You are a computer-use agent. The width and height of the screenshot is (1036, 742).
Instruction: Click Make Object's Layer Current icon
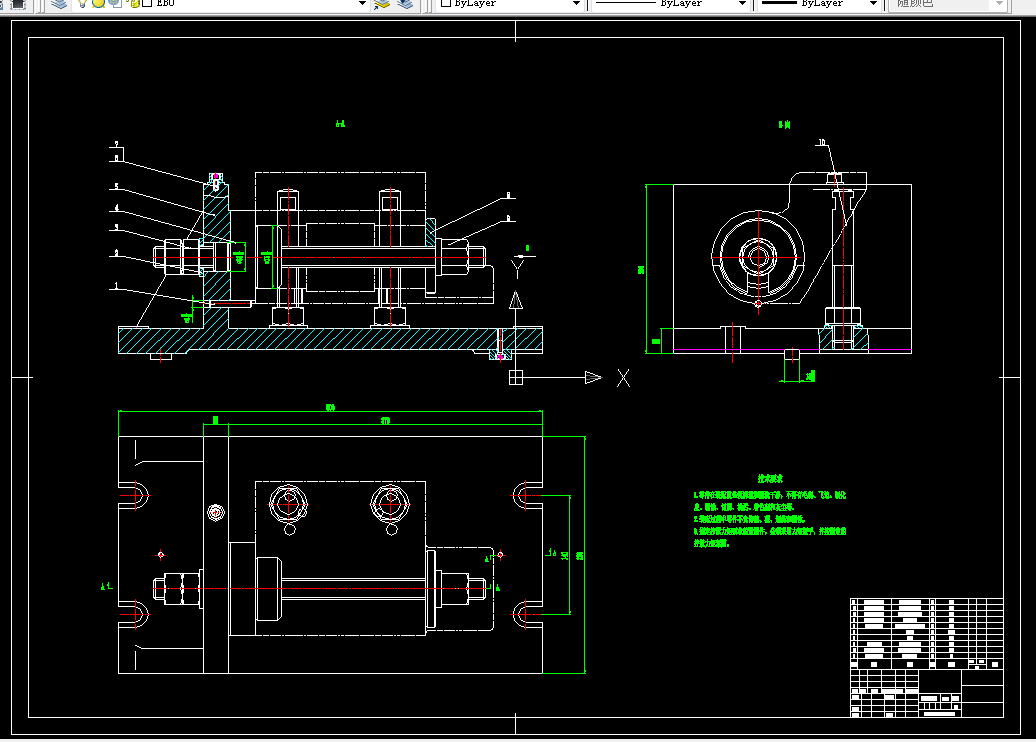[x=382, y=4]
